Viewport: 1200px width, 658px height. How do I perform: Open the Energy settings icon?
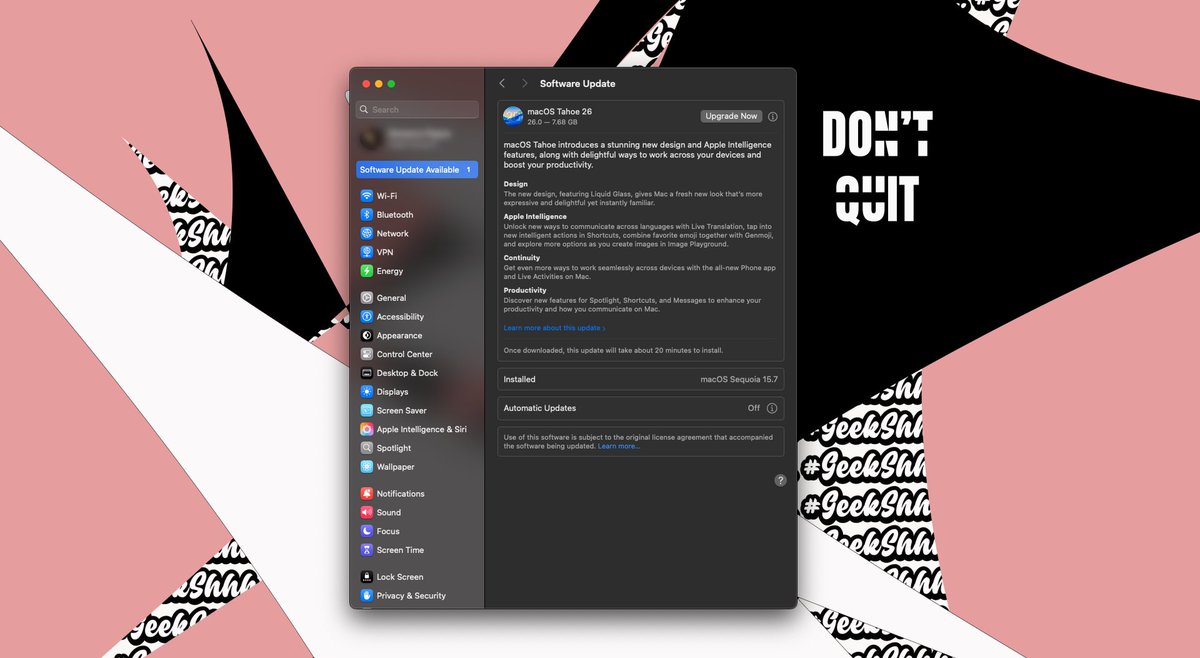[367, 271]
